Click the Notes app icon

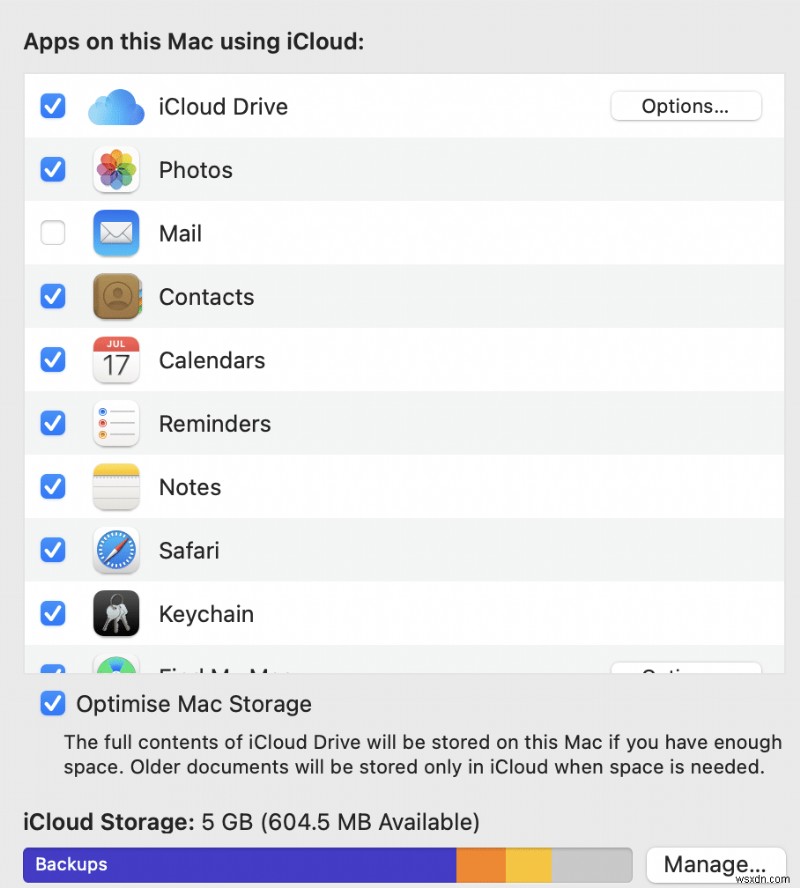click(116, 487)
